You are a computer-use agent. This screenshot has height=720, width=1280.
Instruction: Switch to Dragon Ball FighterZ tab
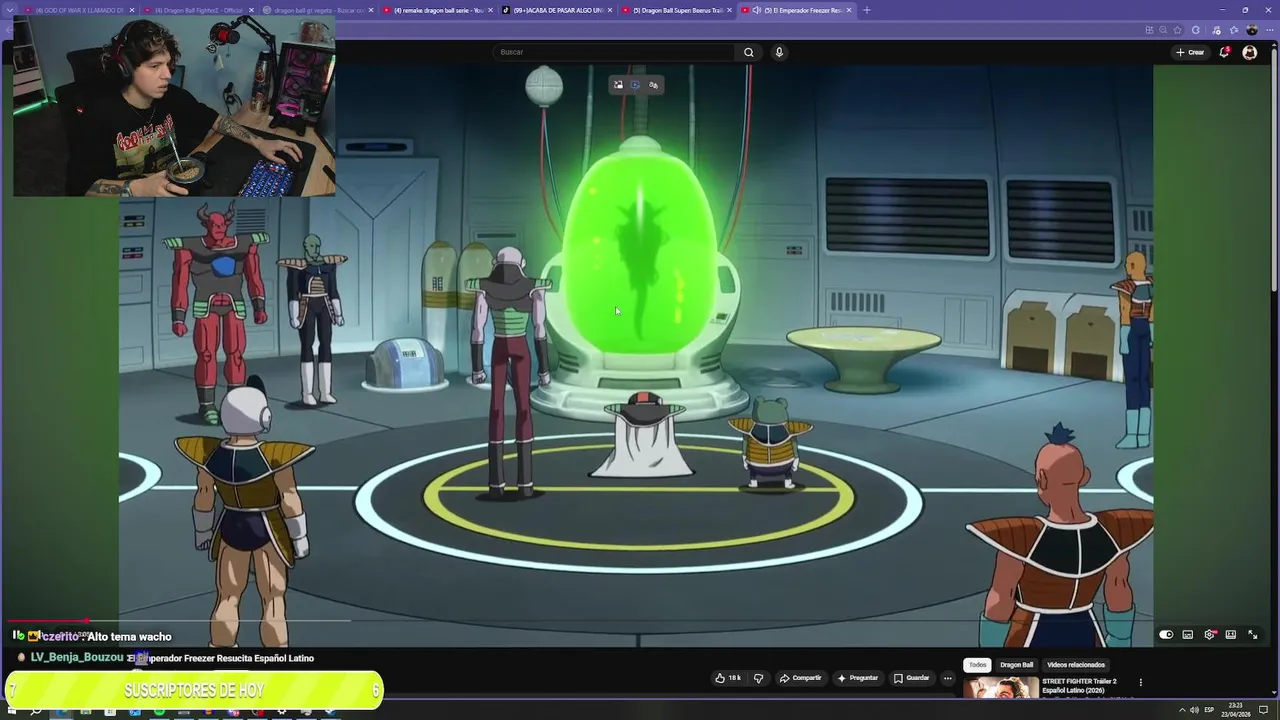coord(197,10)
